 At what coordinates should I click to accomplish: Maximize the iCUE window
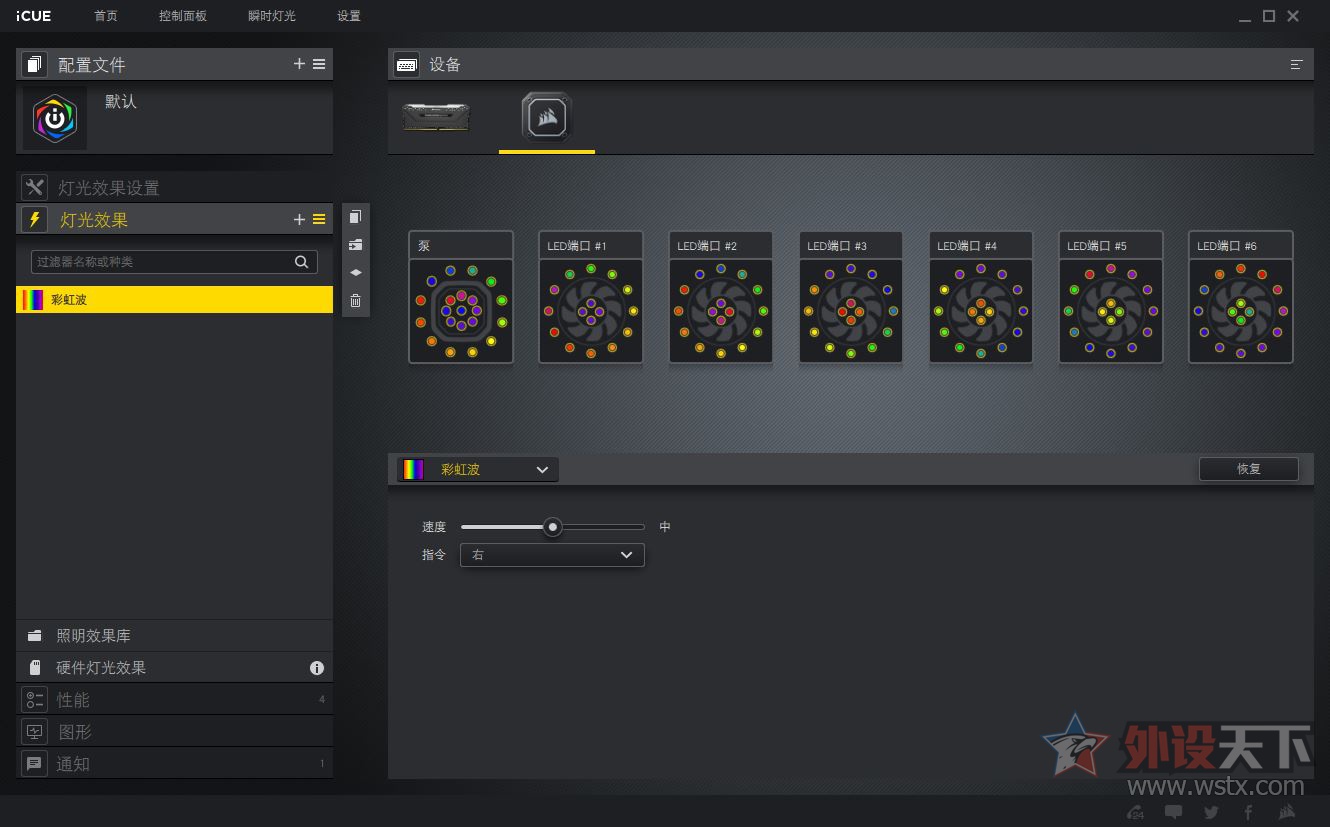click(1269, 16)
